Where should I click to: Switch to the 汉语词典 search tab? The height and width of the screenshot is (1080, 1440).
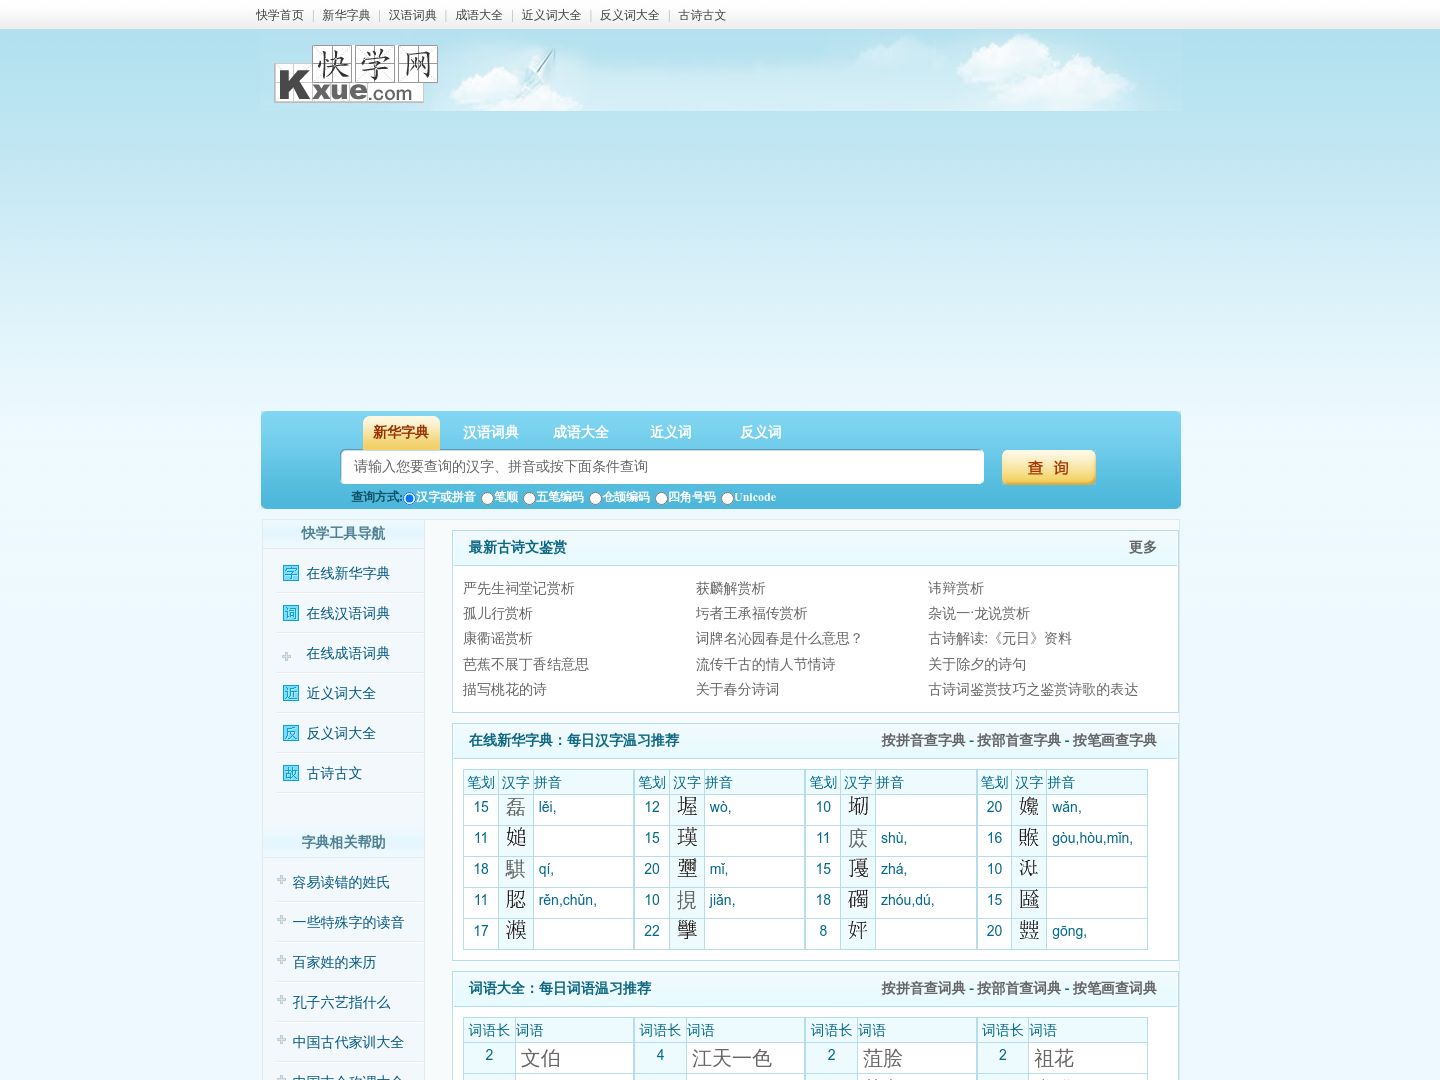tap(491, 432)
